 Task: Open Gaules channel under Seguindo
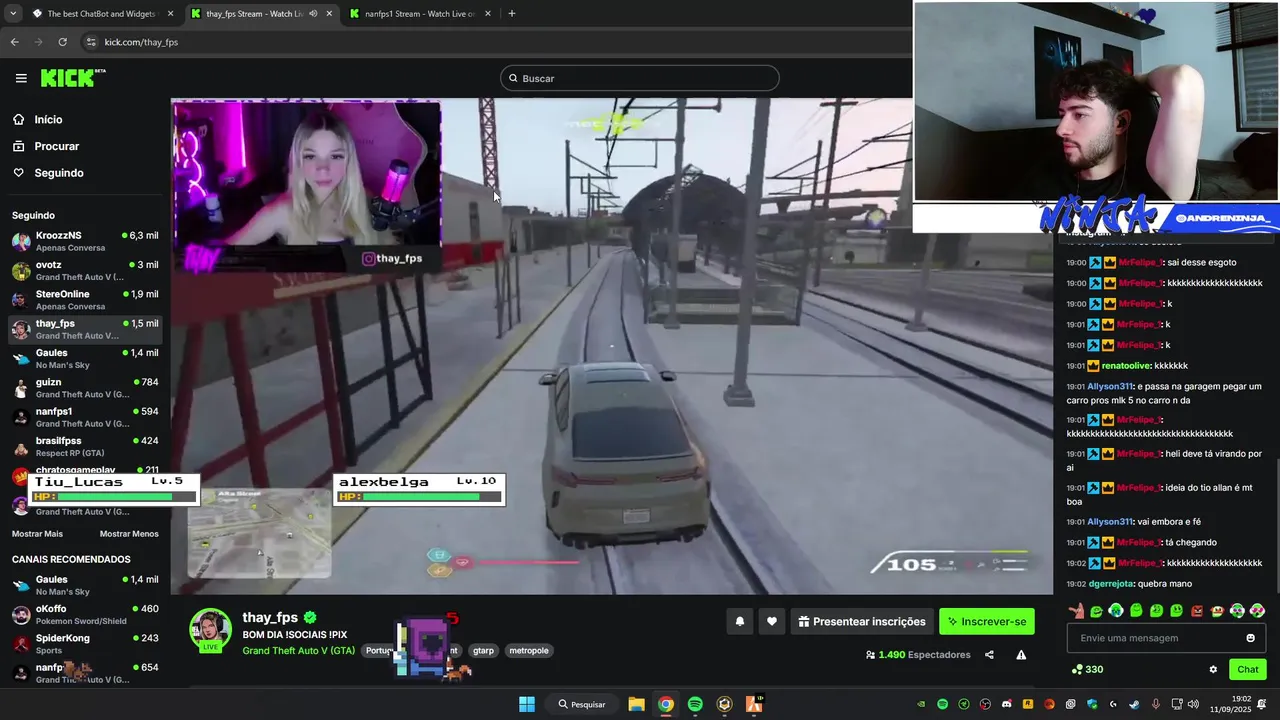tap(85, 358)
